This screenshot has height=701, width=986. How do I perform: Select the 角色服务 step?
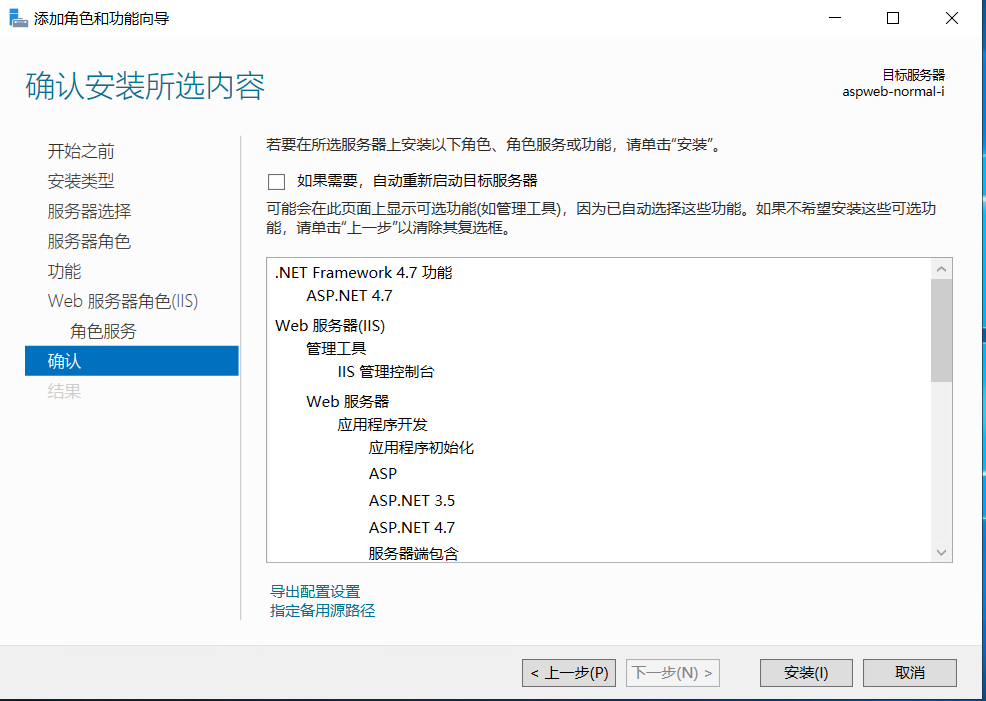(103, 331)
